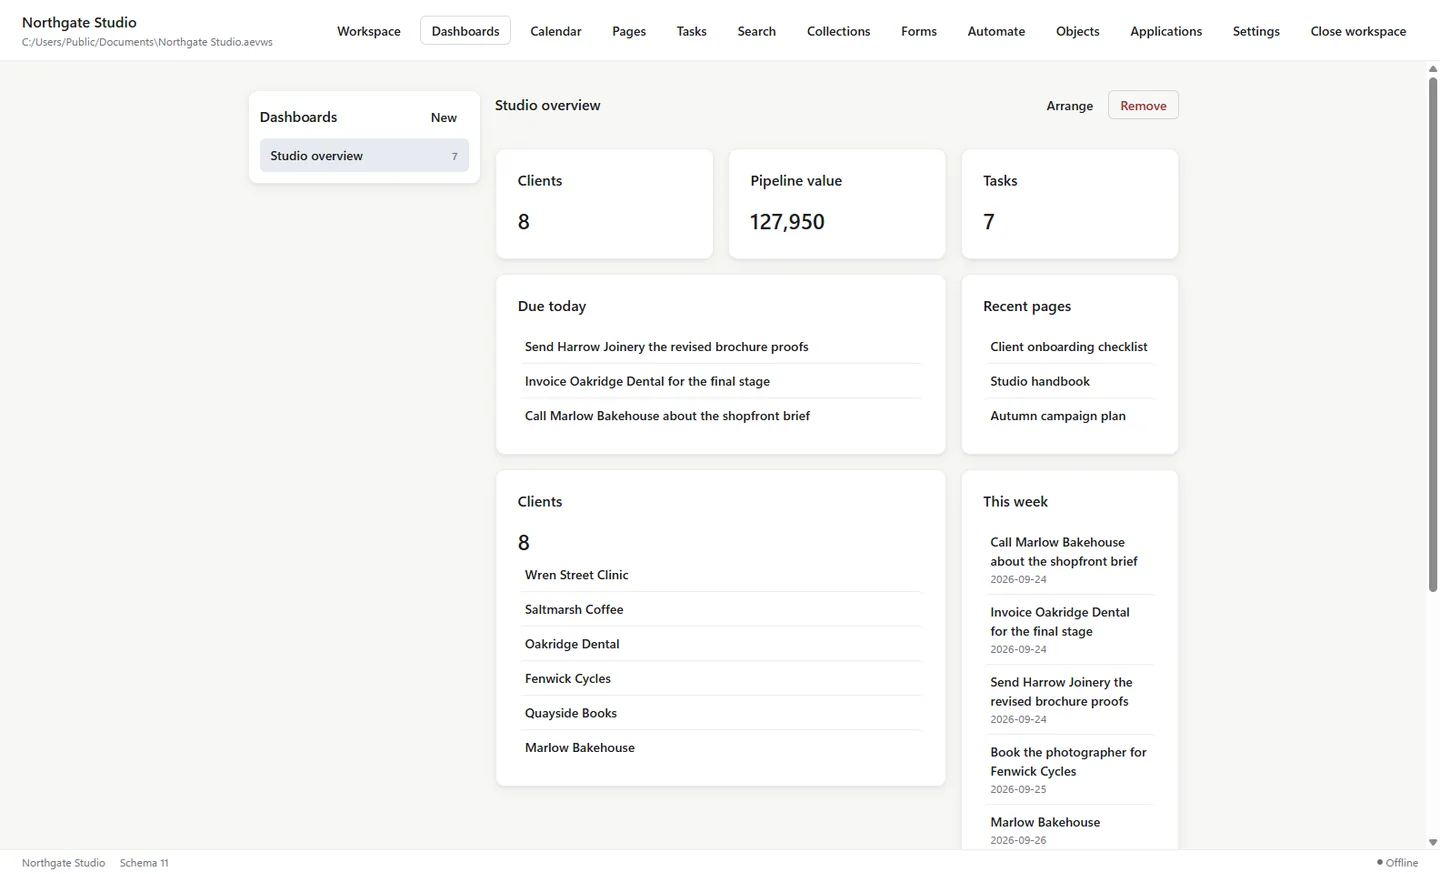
Task: Click Close workspace
Action: pyautogui.click(x=1357, y=31)
